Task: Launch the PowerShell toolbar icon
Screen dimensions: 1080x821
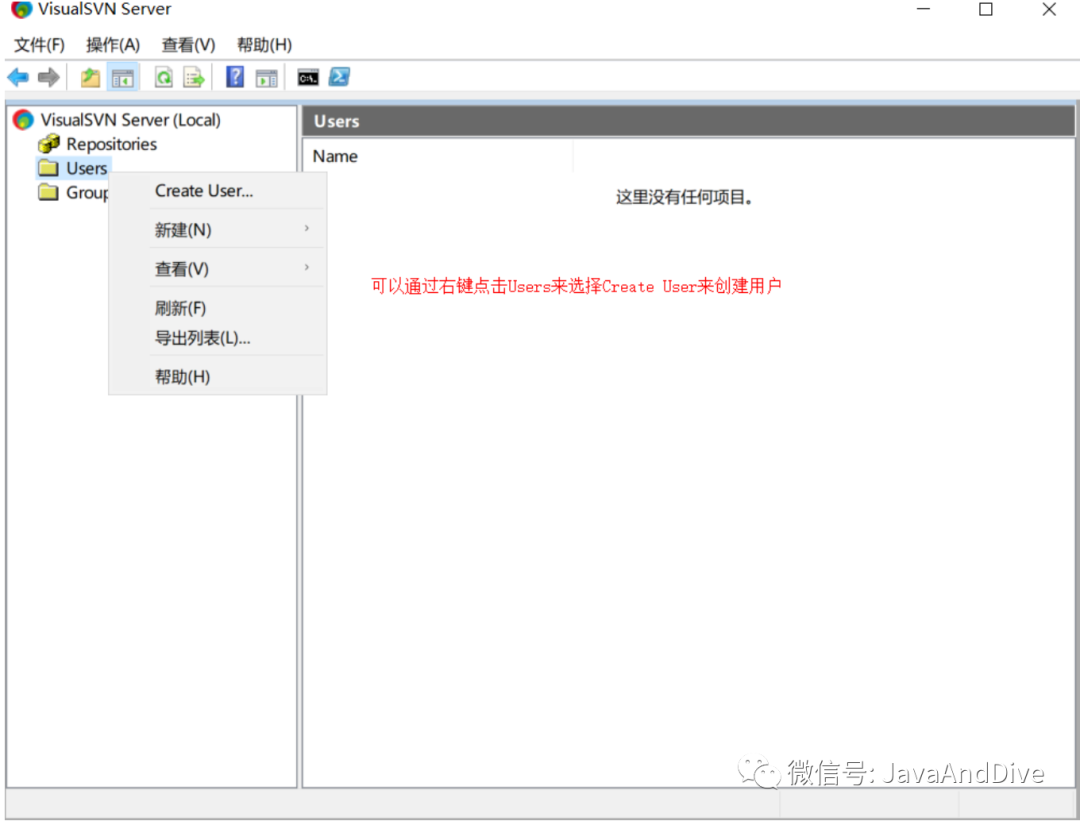Action: pyautogui.click(x=339, y=76)
